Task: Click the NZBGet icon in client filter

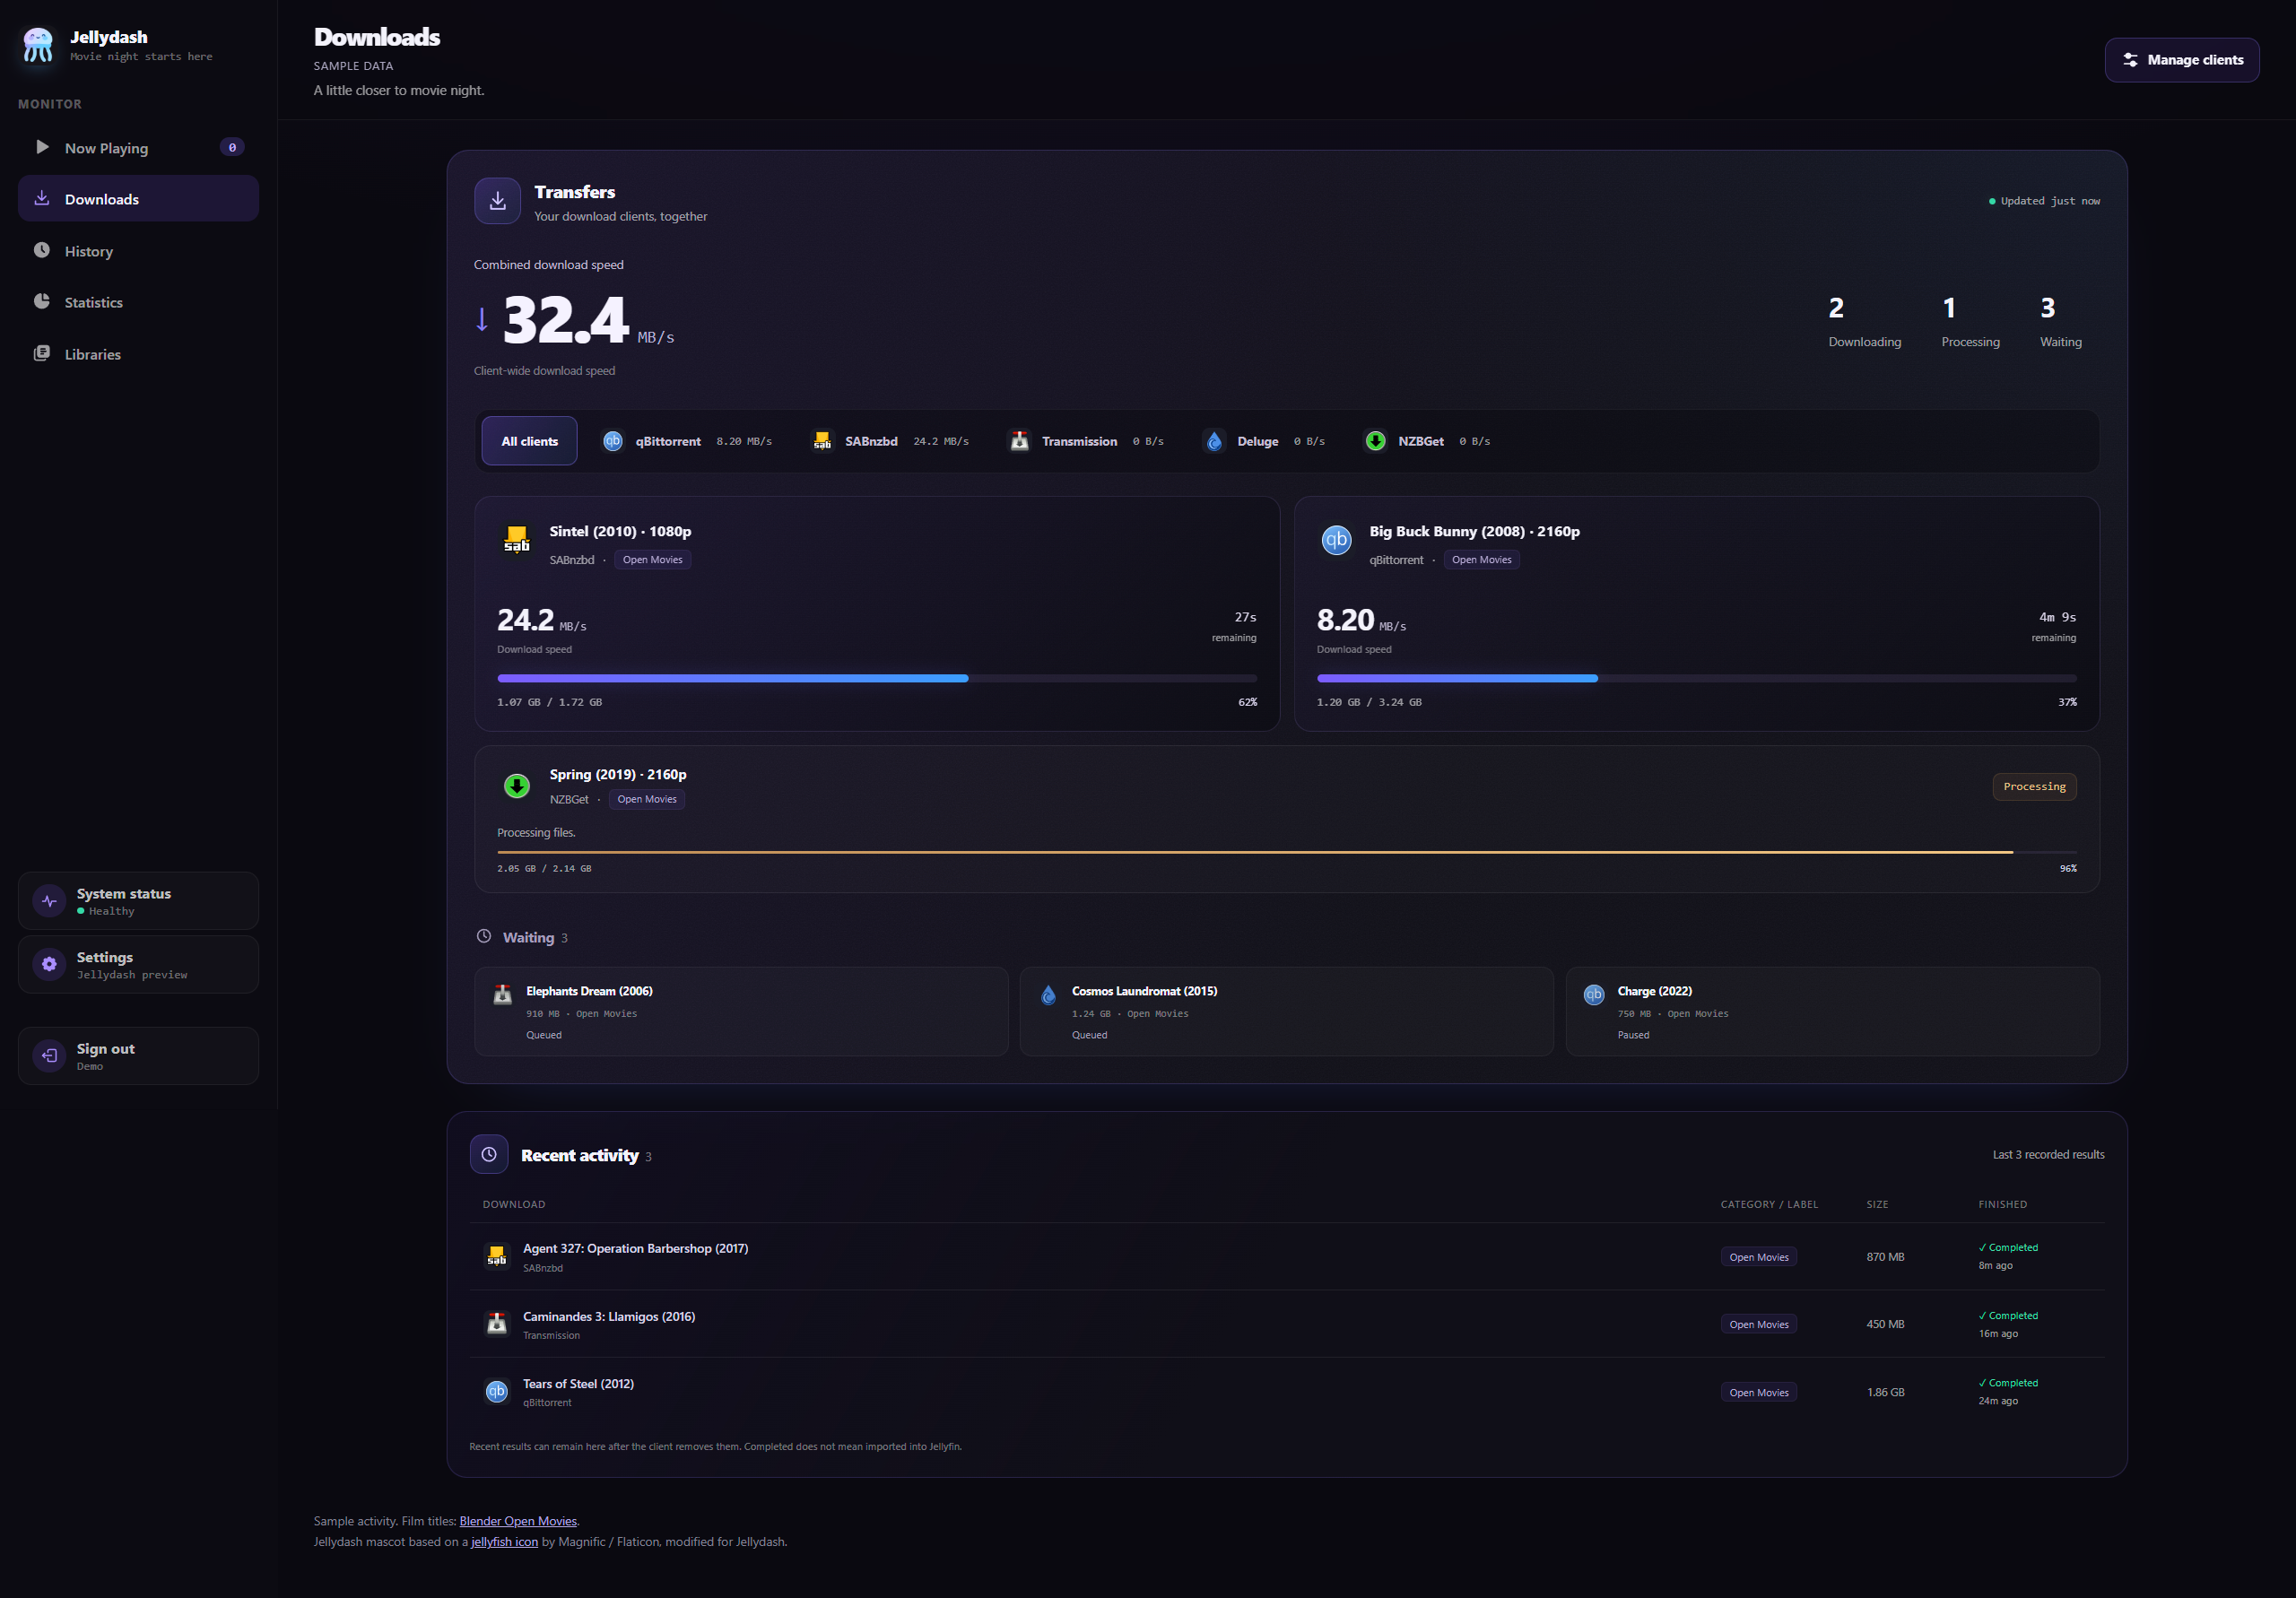Action: (x=1375, y=441)
